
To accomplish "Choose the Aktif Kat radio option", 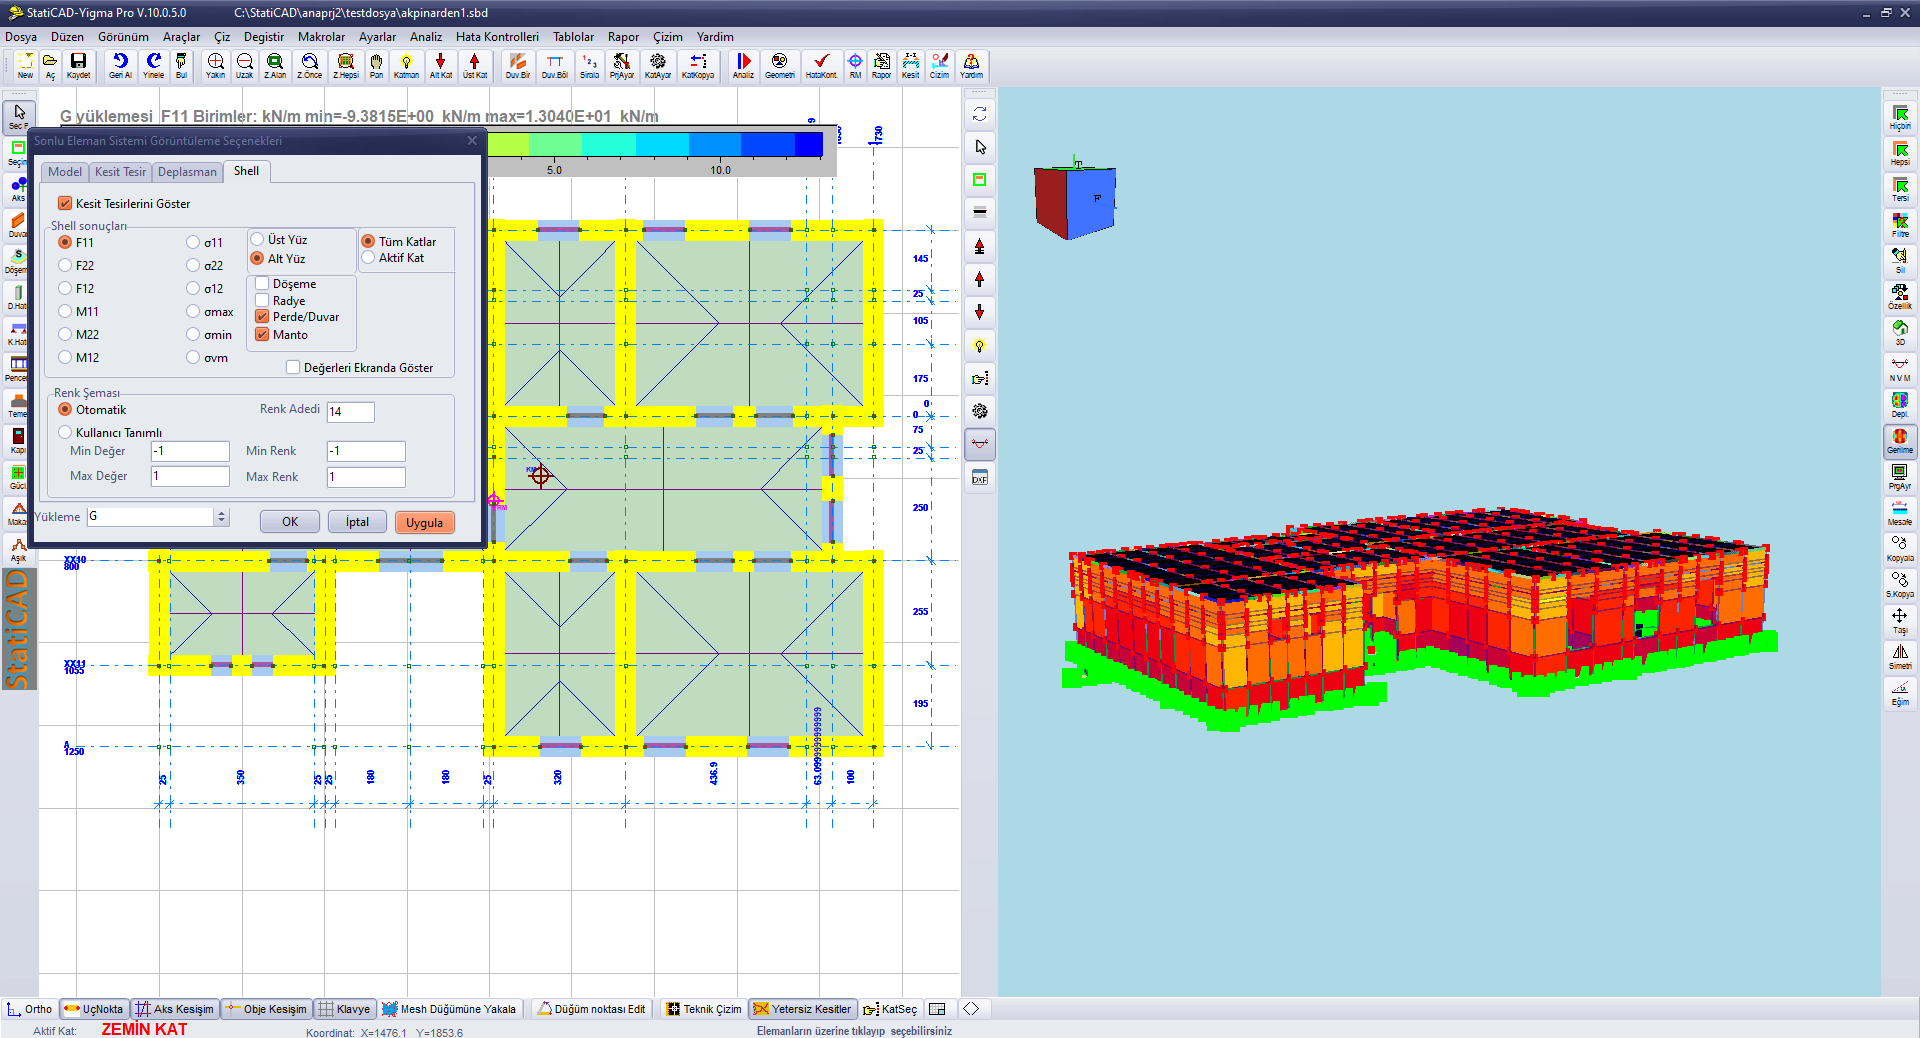I will click(x=368, y=257).
